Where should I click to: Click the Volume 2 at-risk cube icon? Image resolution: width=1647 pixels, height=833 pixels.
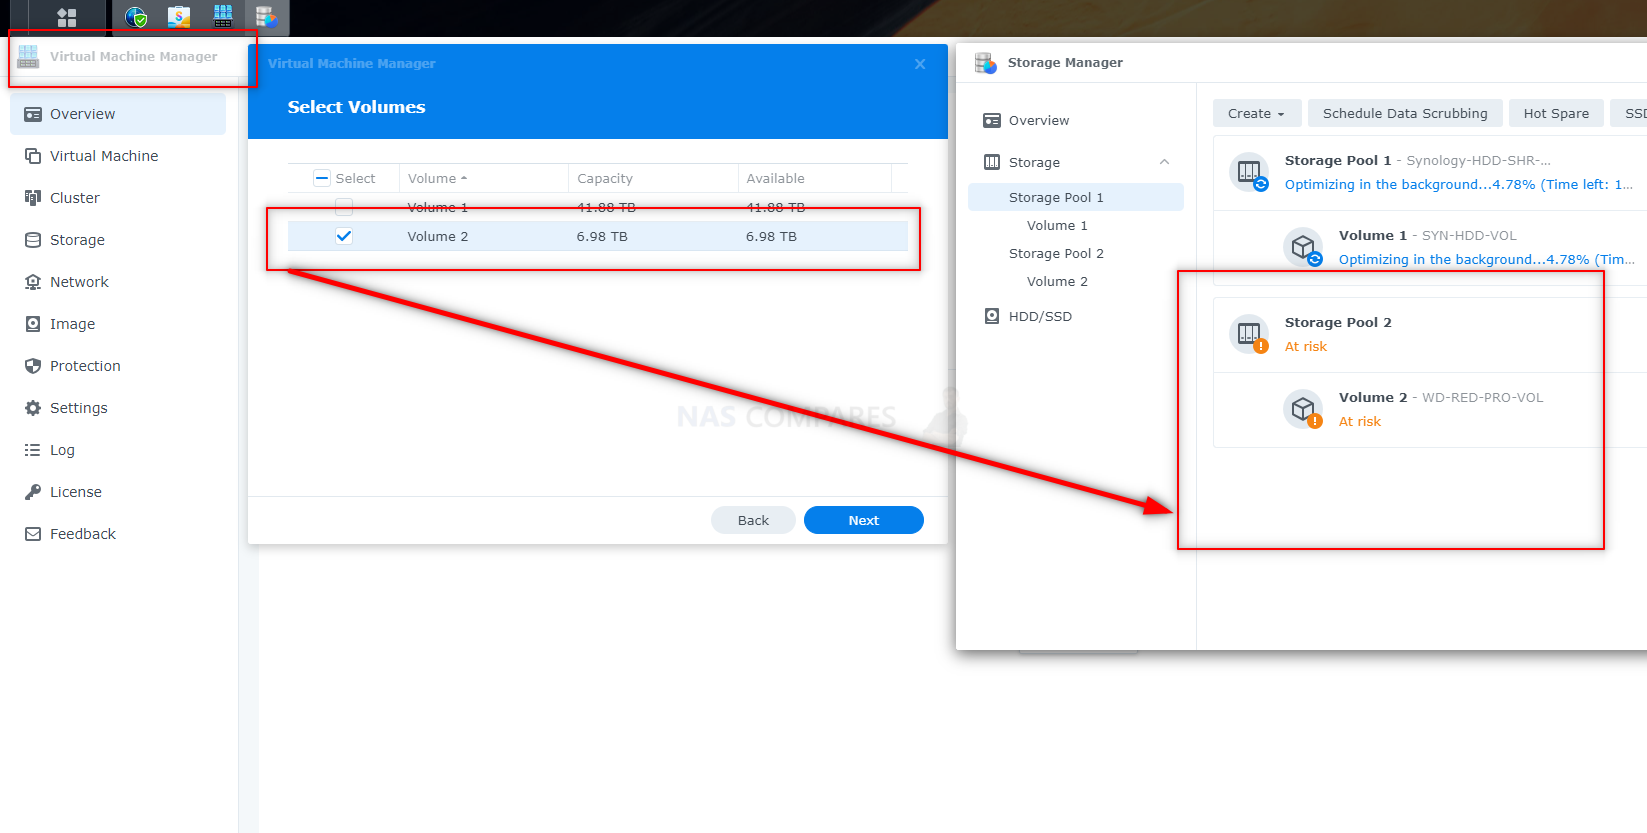pyautogui.click(x=1303, y=409)
